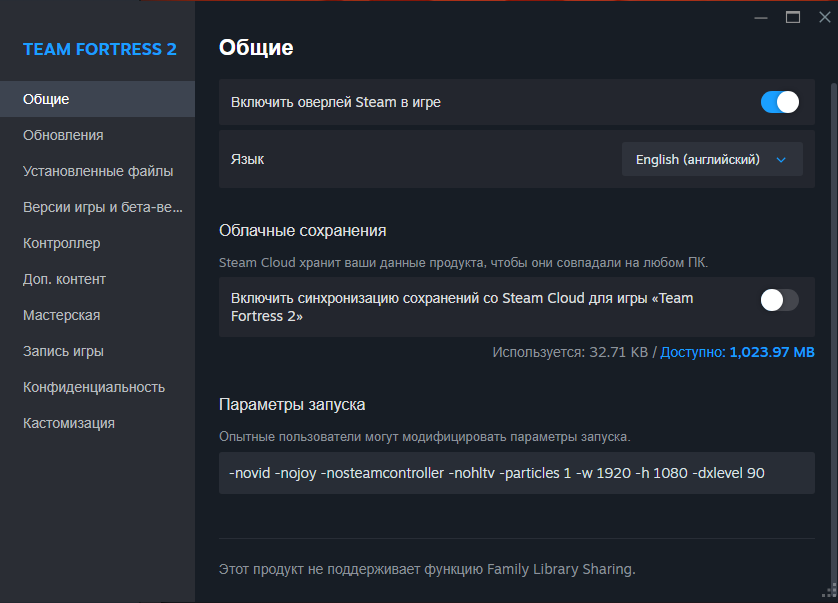The width and height of the screenshot is (838, 603).
Task: Go to Установленные файлы section
Action: (97, 171)
